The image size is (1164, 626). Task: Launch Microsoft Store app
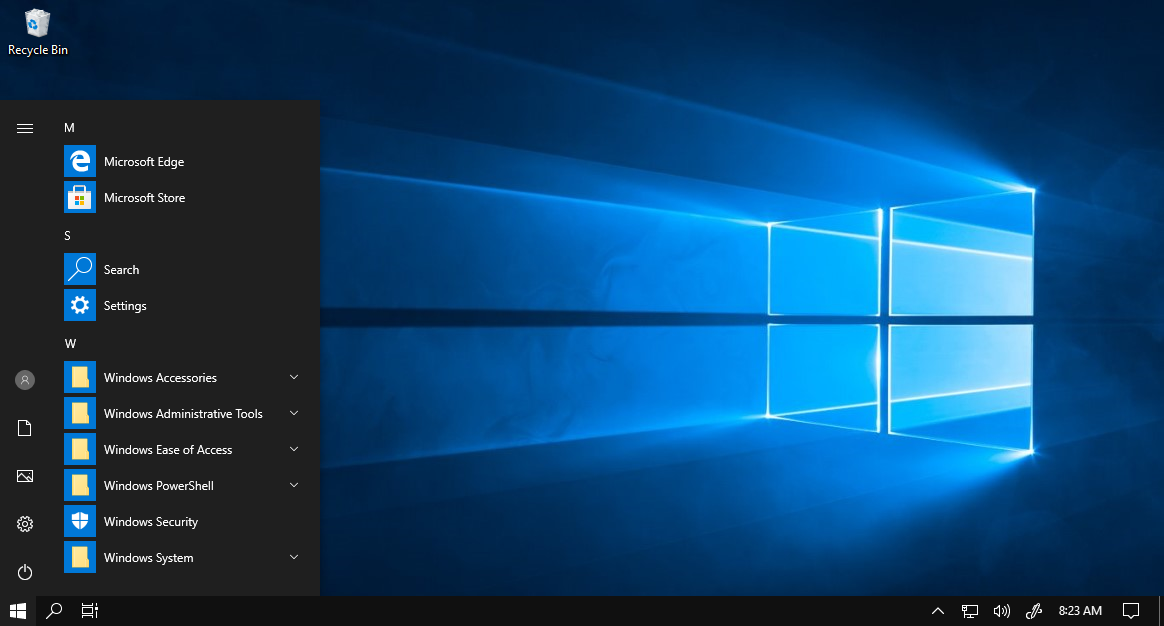[x=182, y=198]
